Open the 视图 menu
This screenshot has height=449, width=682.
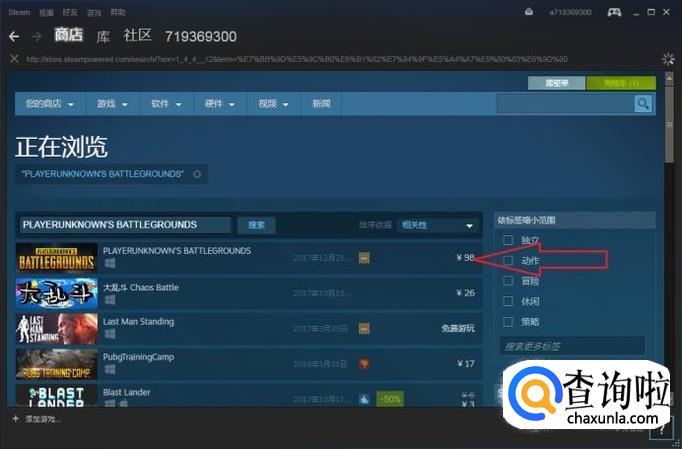click(x=46, y=12)
